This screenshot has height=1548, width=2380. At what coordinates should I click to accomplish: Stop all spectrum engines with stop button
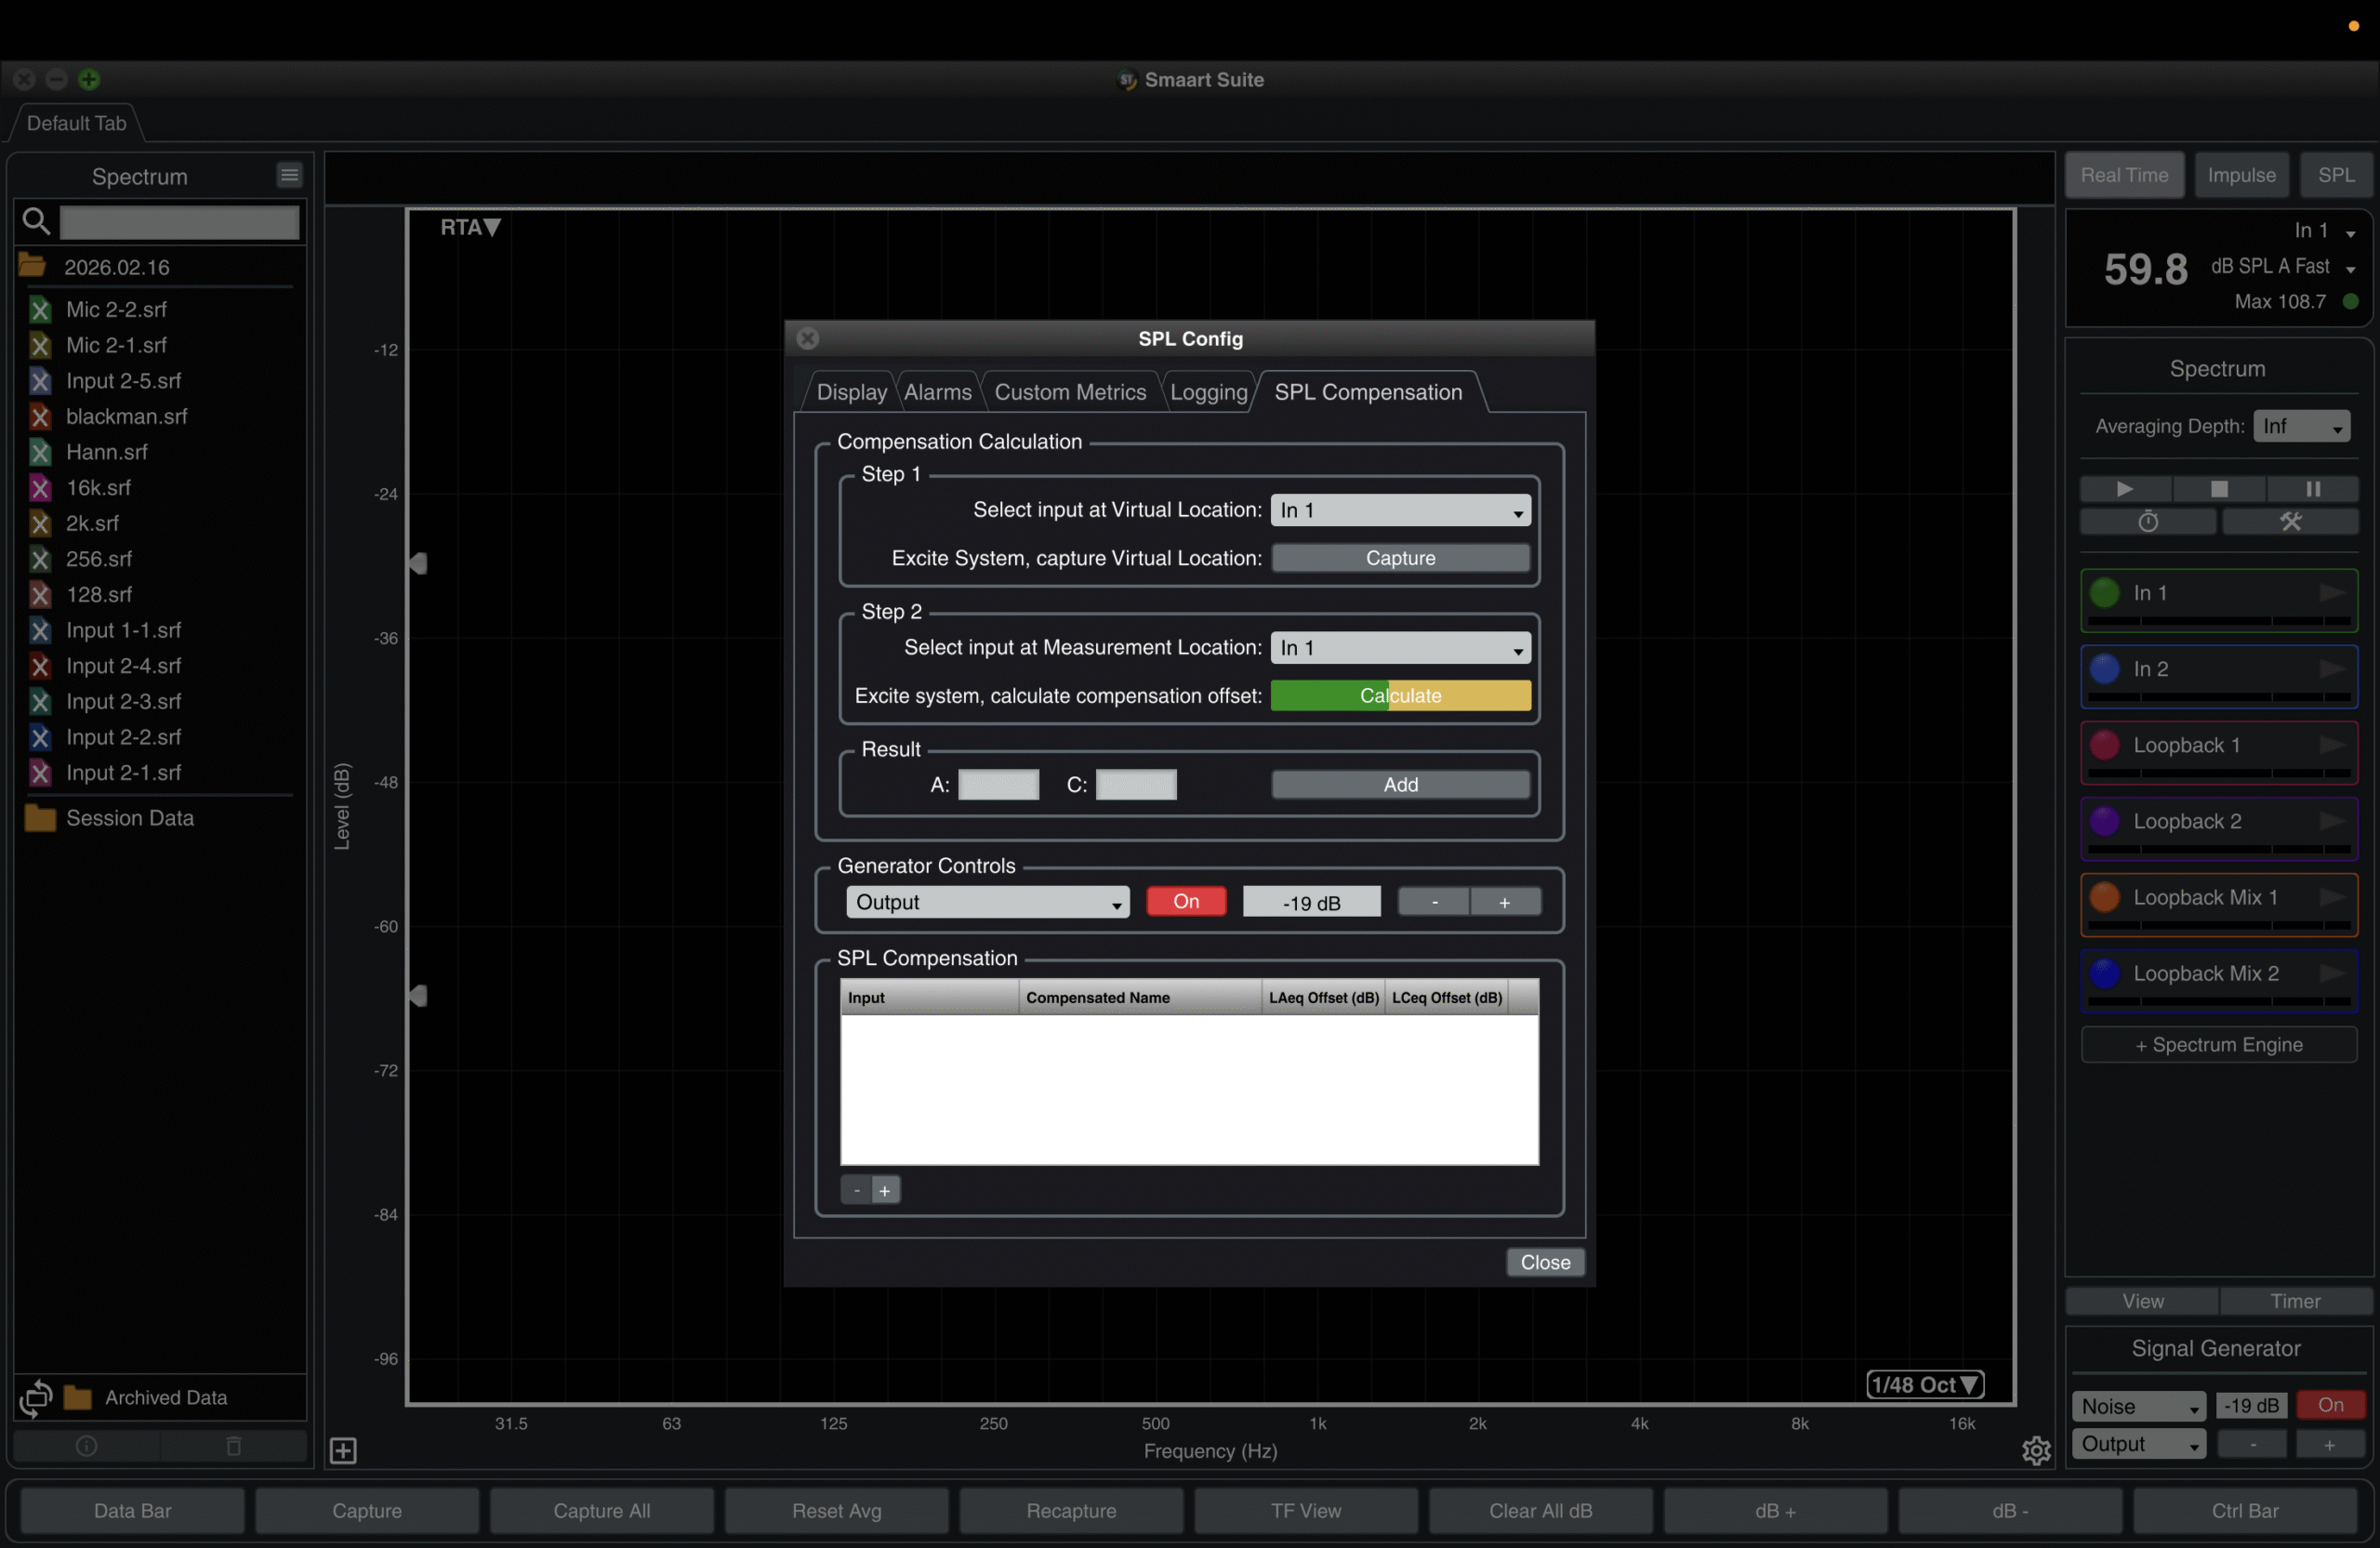pyautogui.click(x=2219, y=489)
